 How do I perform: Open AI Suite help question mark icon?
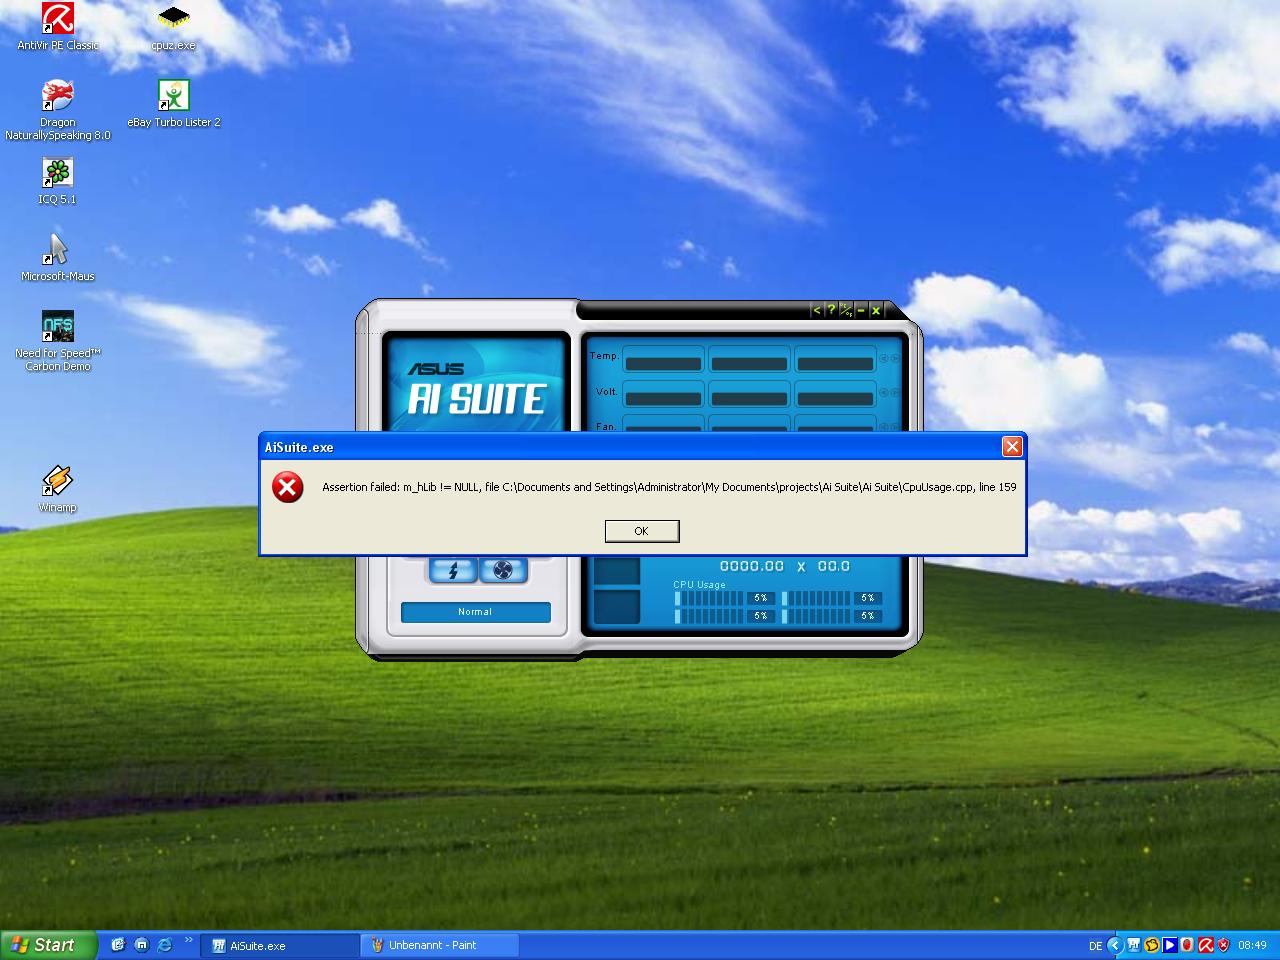(831, 310)
